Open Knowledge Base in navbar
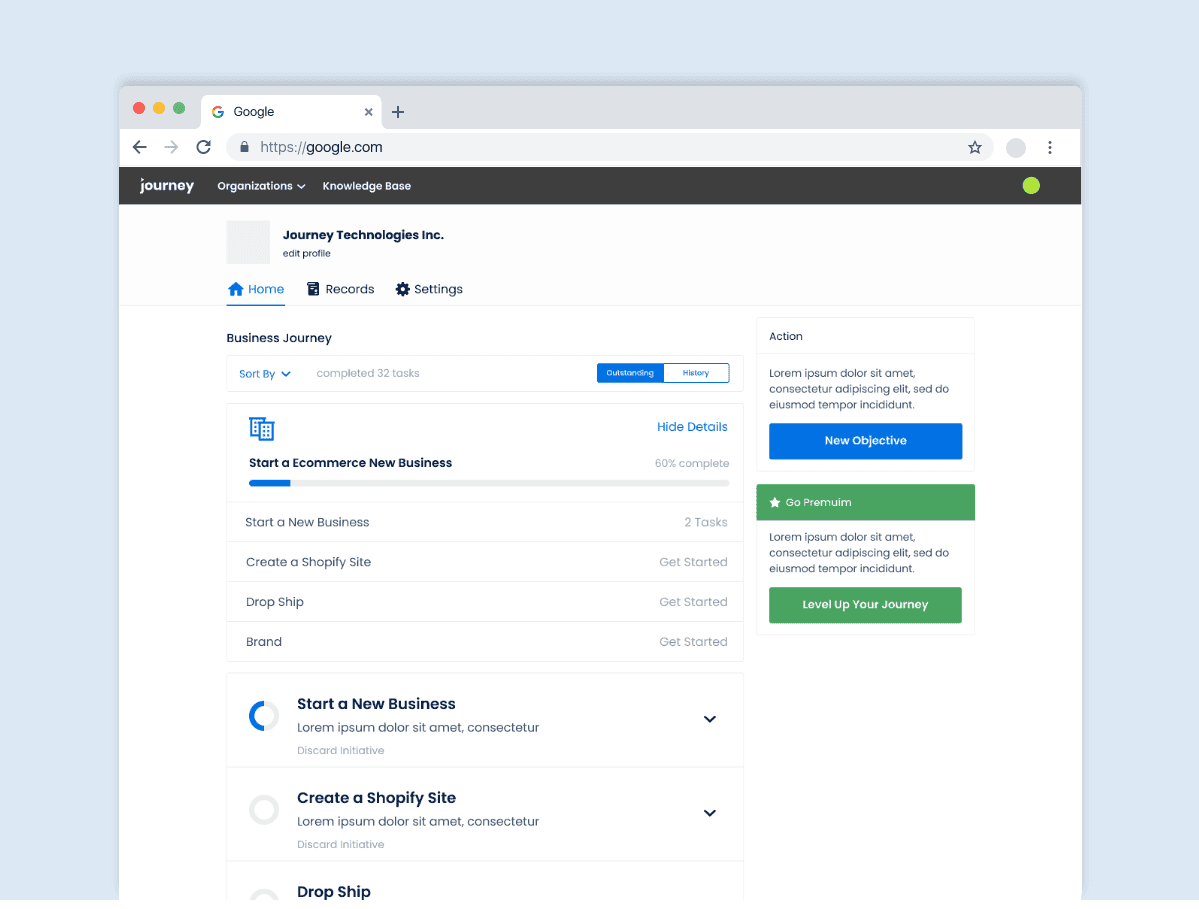 pyautogui.click(x=366, y=187)
